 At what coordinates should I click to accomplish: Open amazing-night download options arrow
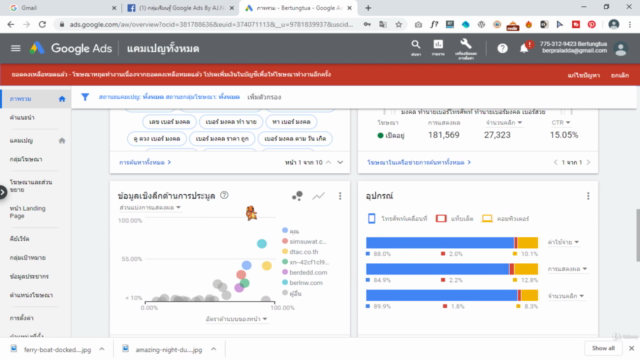213,349
